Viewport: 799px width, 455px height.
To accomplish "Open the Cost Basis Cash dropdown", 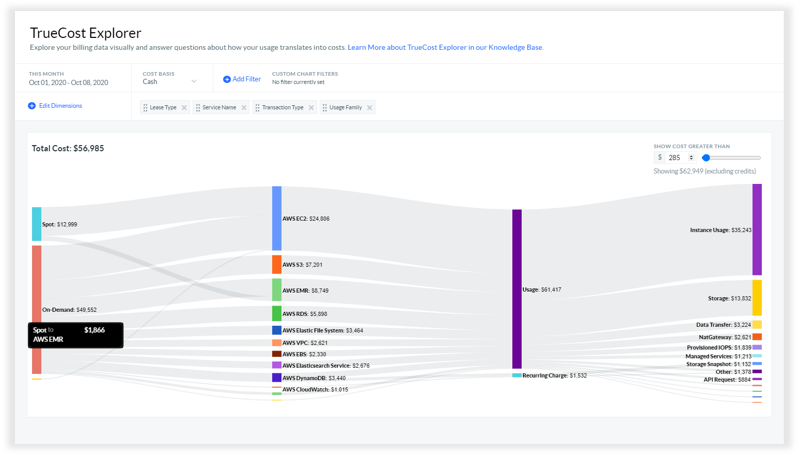I will pos(170,82).
